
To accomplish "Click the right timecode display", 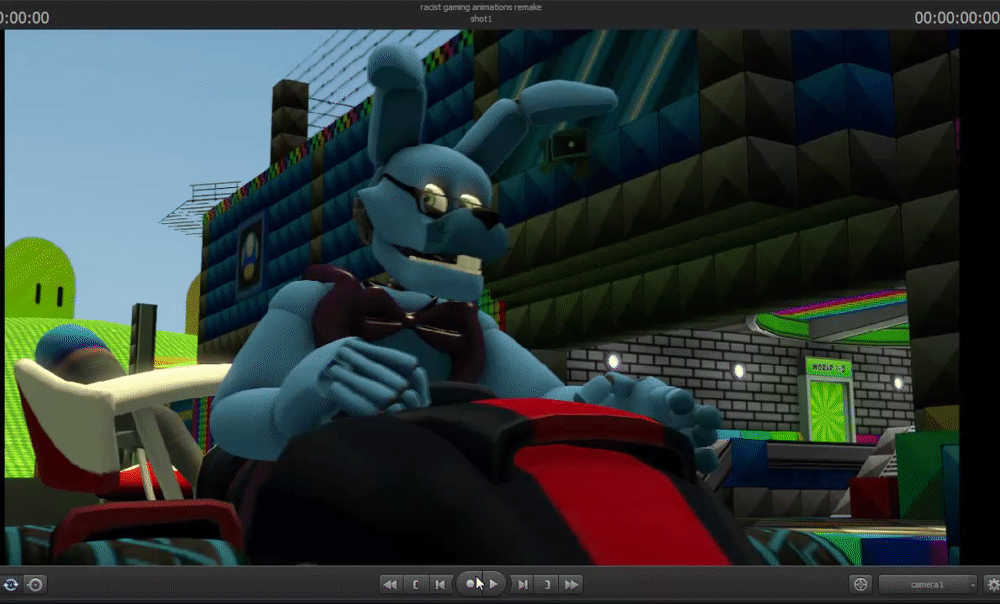I will [957, 18].
